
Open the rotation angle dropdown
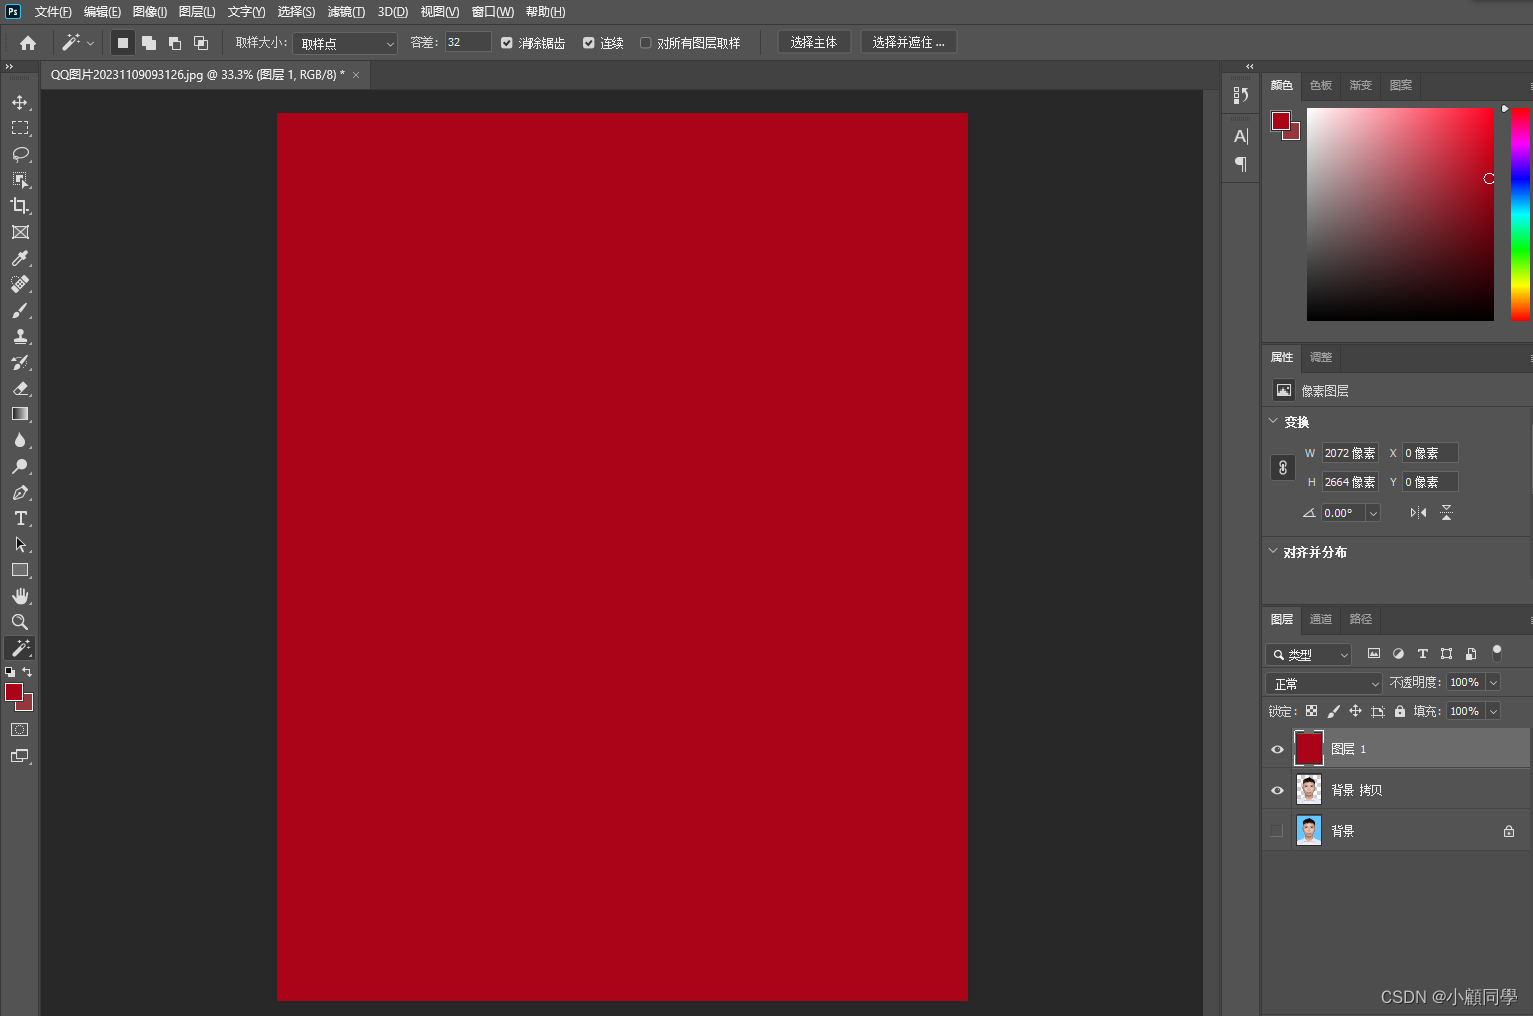[1373, 513]
